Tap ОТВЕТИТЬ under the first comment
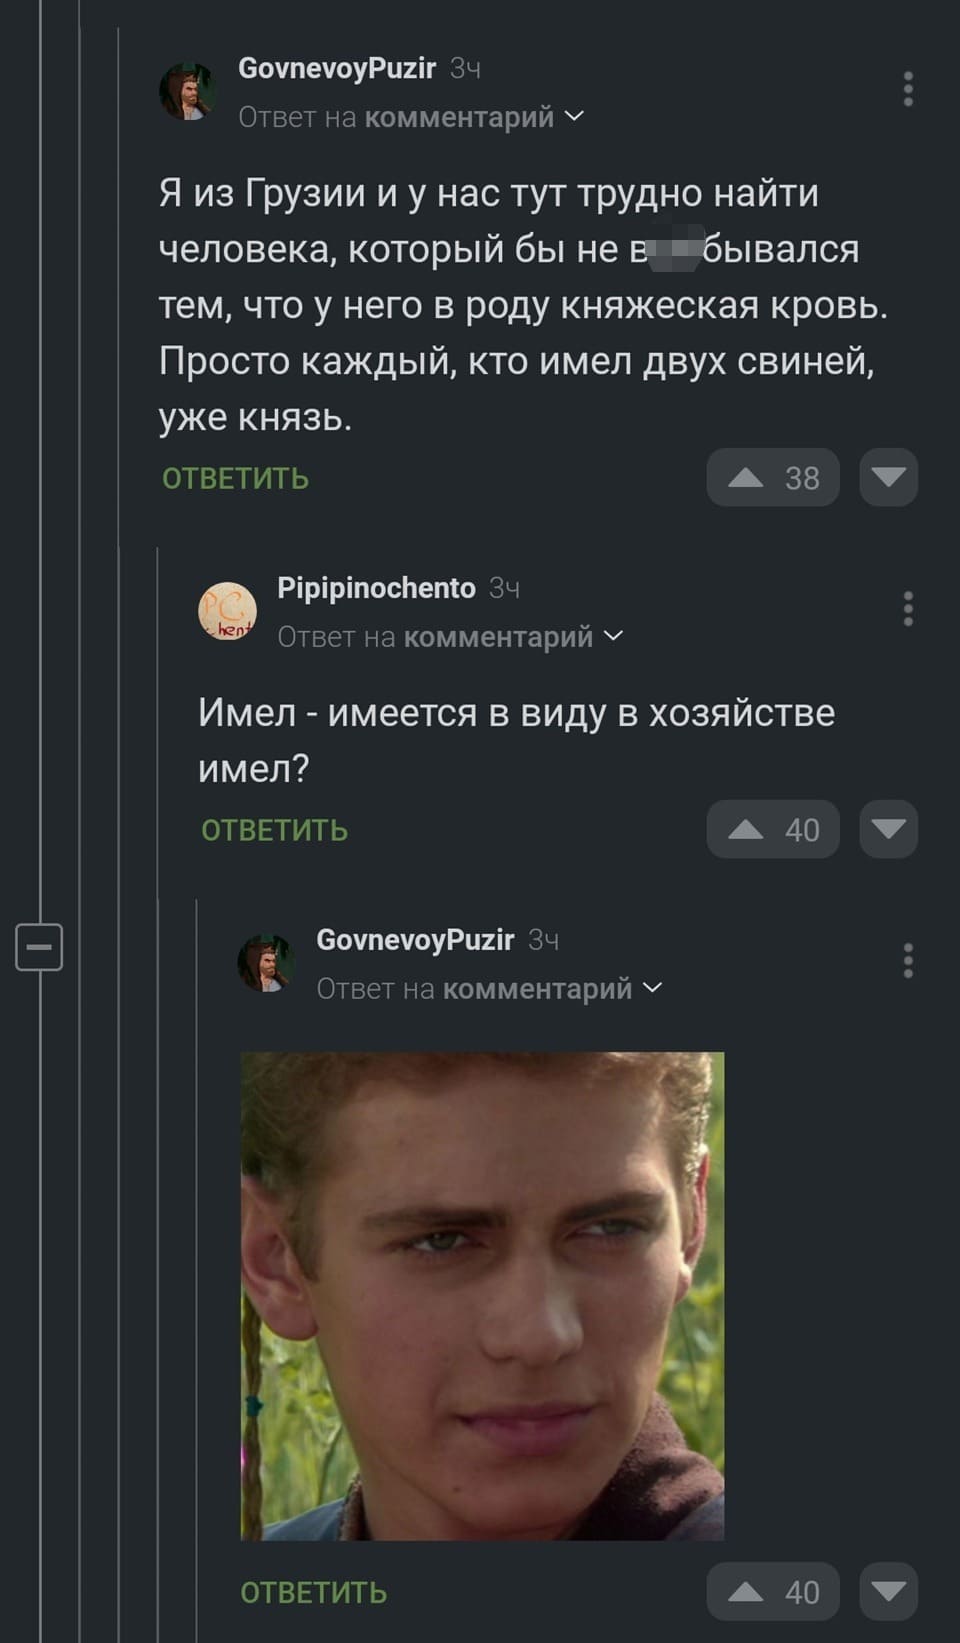Image resolution: width=960 pixels, height=1643 pixels. coord(236,479)
